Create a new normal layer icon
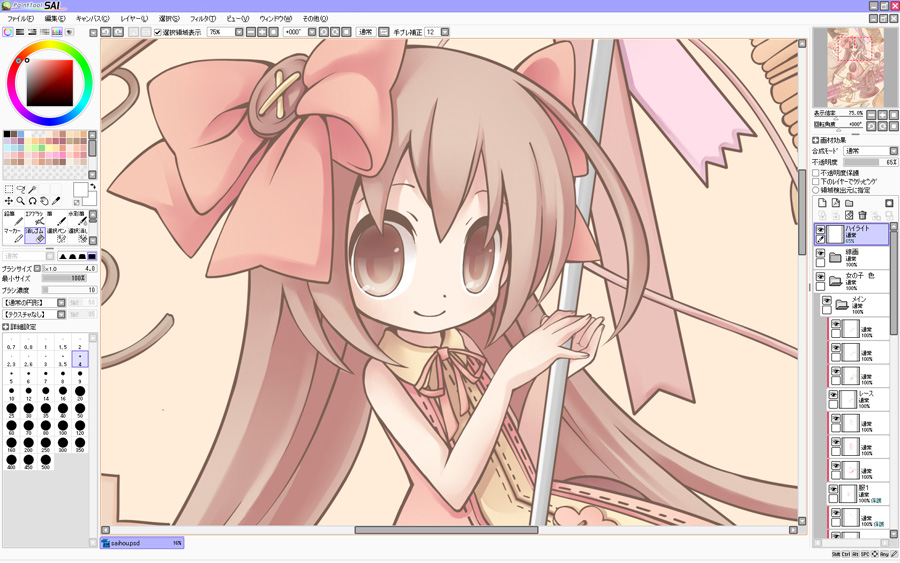This screenshot has width=900, height=563. (822, 203)
